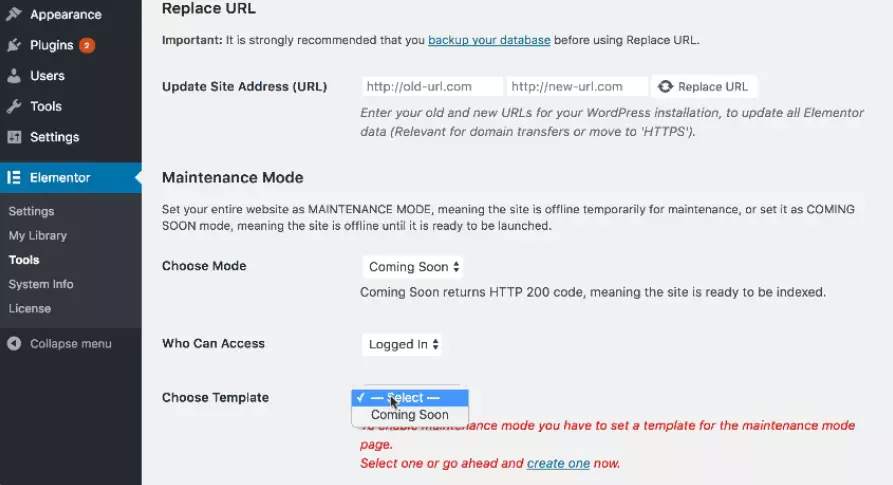Open Elementor Settings submenu item
This screenshot has width=893, height=485.
[31, 211]
